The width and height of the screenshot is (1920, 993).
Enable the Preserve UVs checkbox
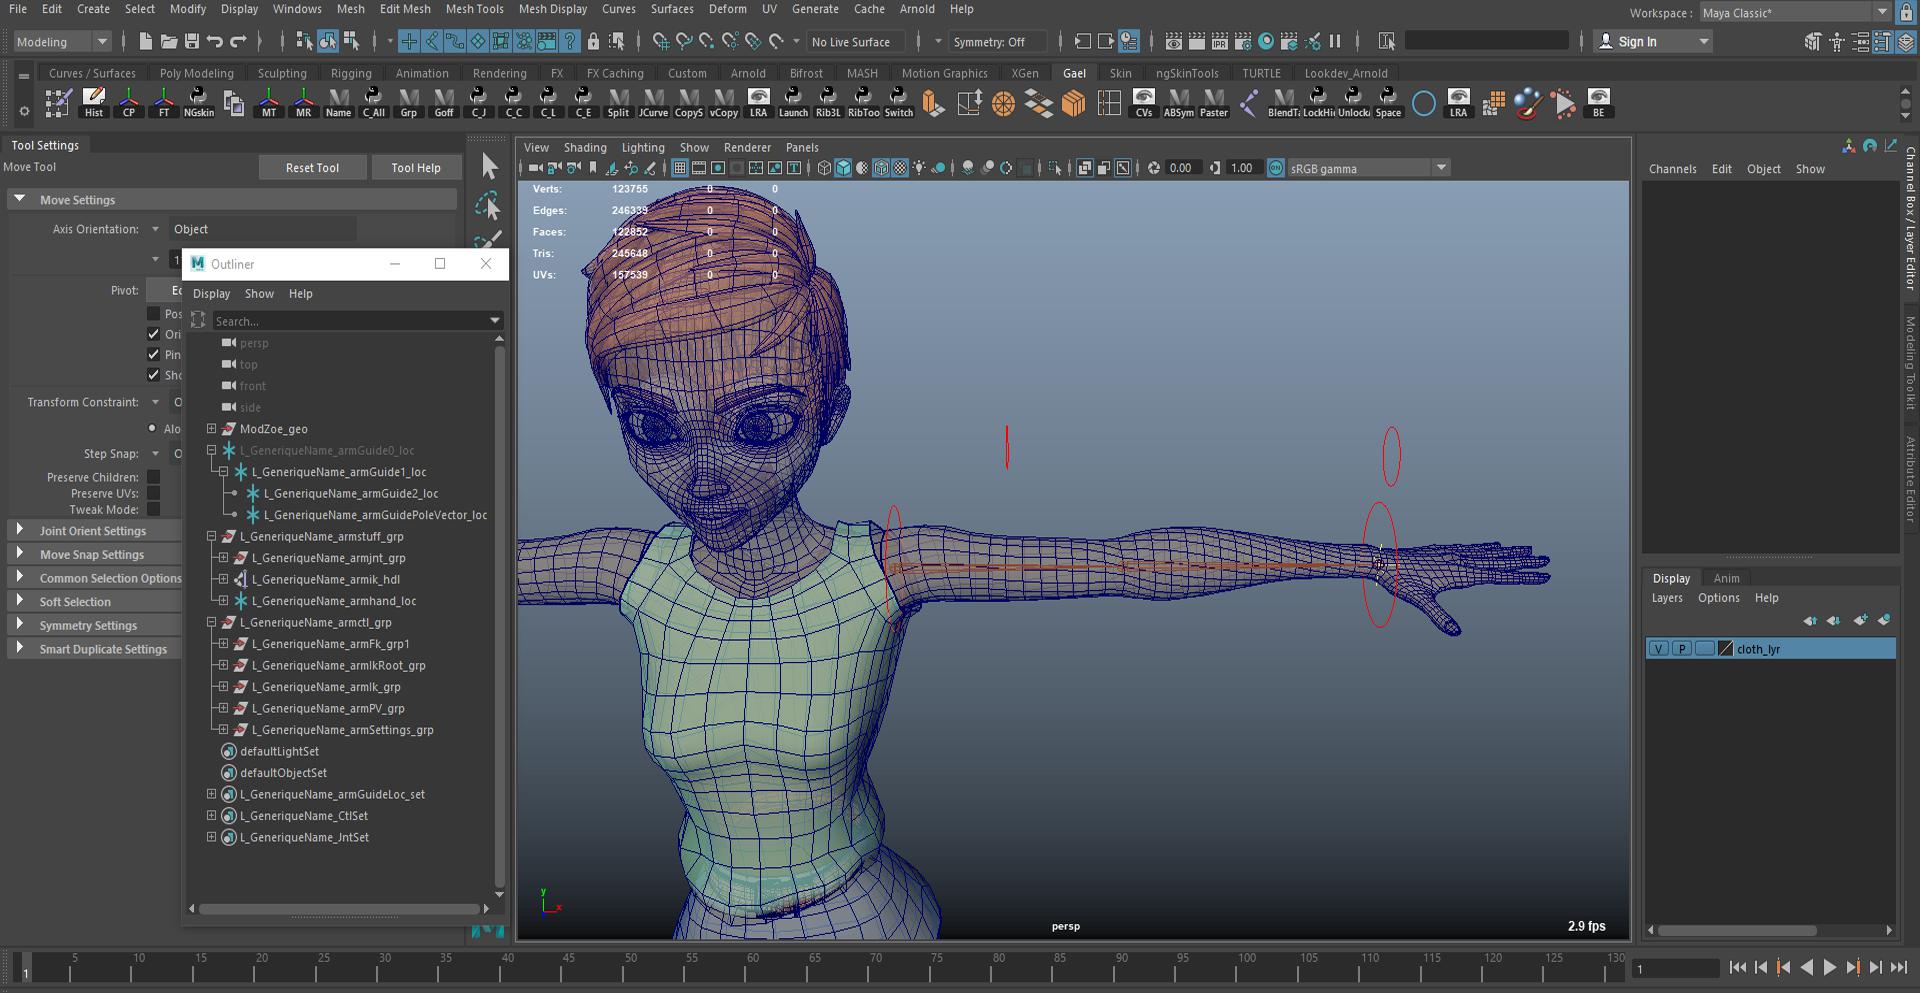(153, 493)
